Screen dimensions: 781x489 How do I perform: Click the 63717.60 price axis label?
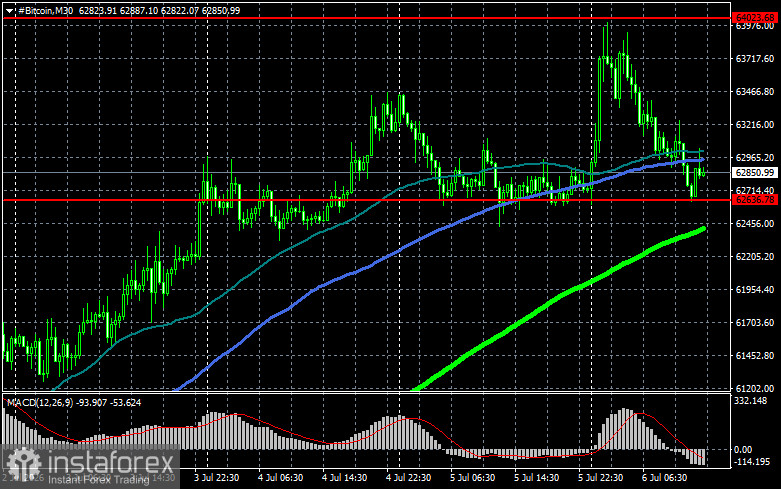pos(755,59)
